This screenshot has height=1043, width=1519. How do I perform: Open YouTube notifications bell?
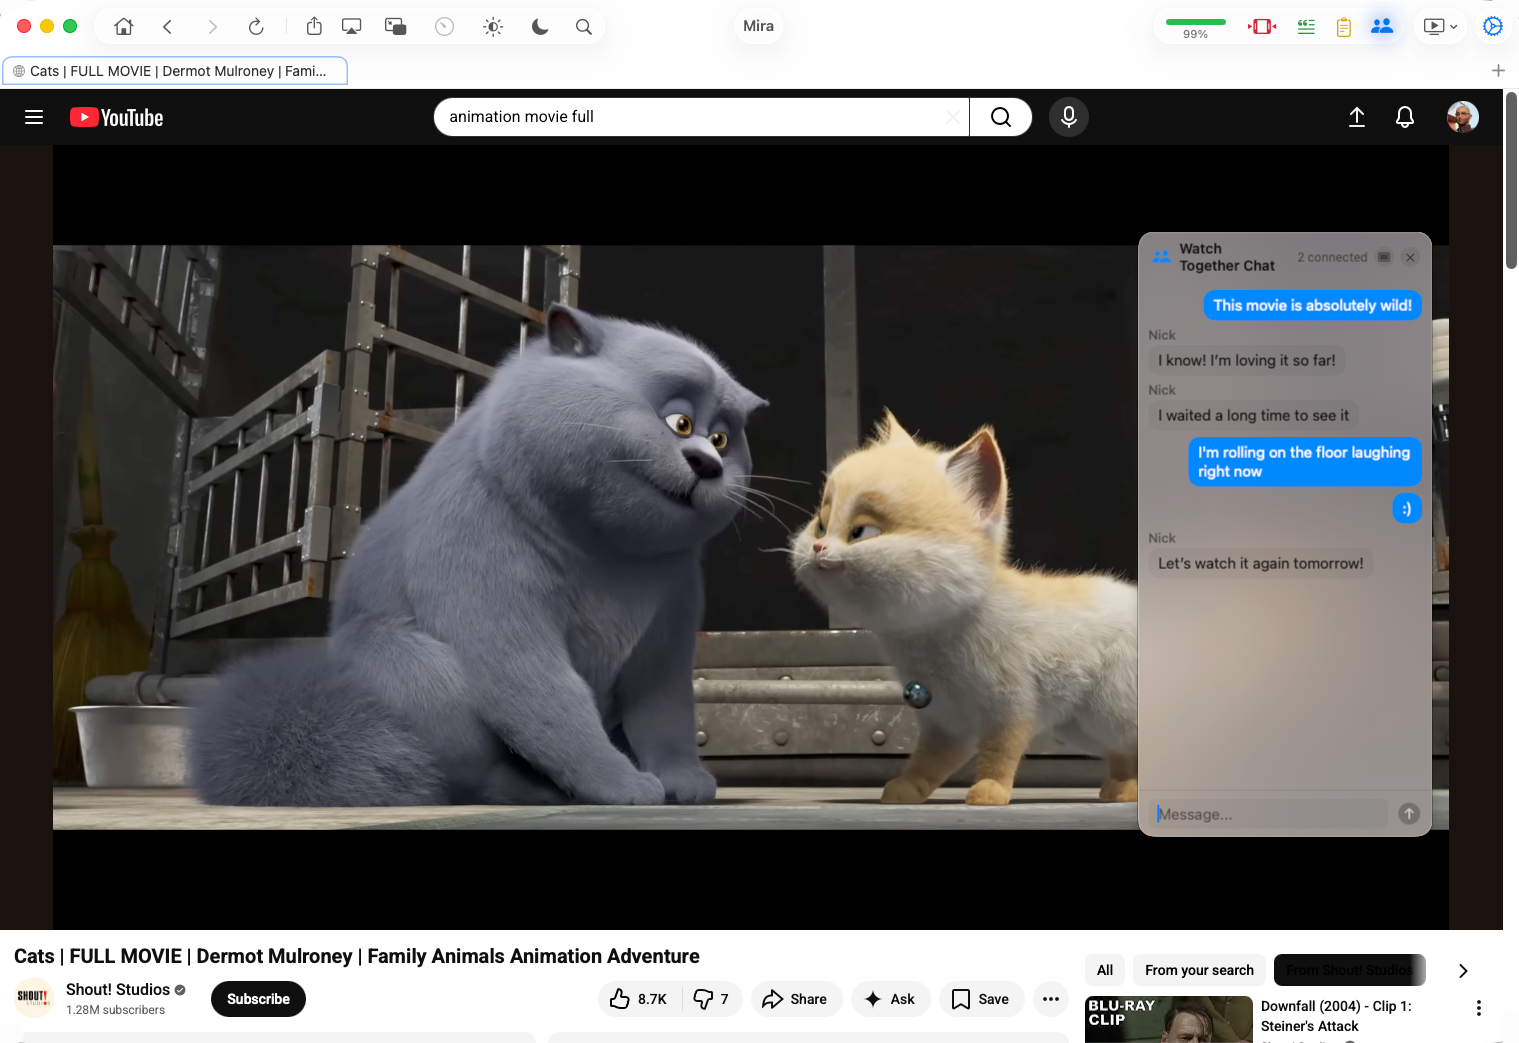1405,117
